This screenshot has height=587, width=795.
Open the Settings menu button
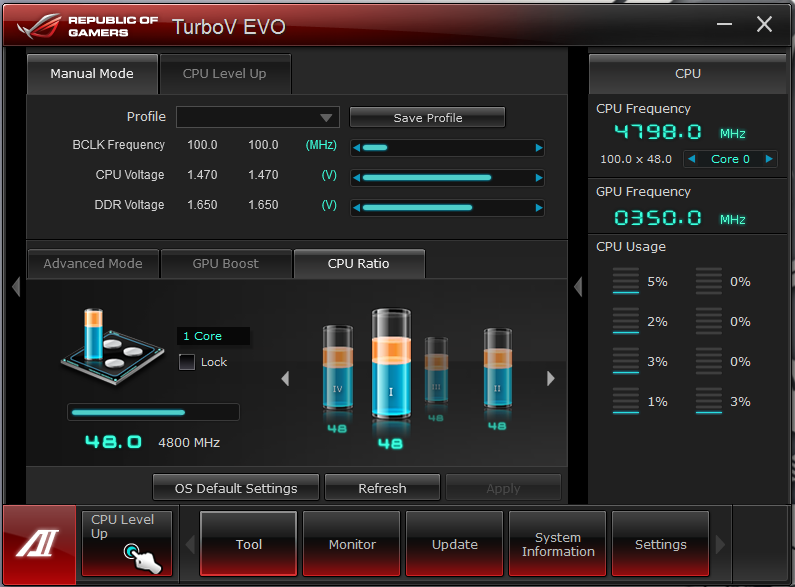click(661, 544)
